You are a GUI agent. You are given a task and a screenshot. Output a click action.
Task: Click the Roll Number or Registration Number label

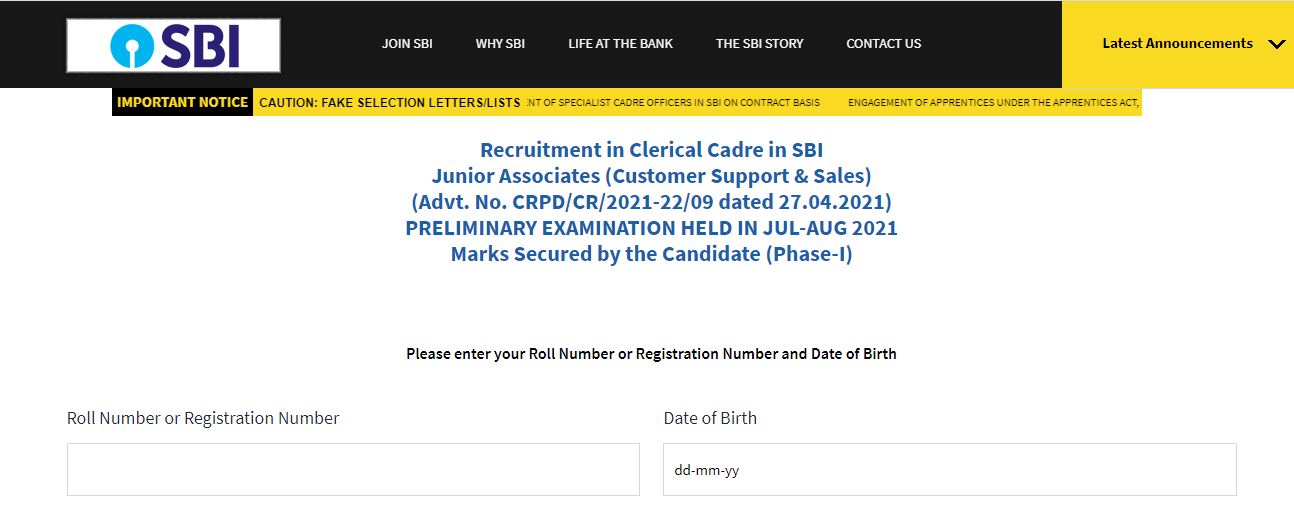[x=203, y=418]
